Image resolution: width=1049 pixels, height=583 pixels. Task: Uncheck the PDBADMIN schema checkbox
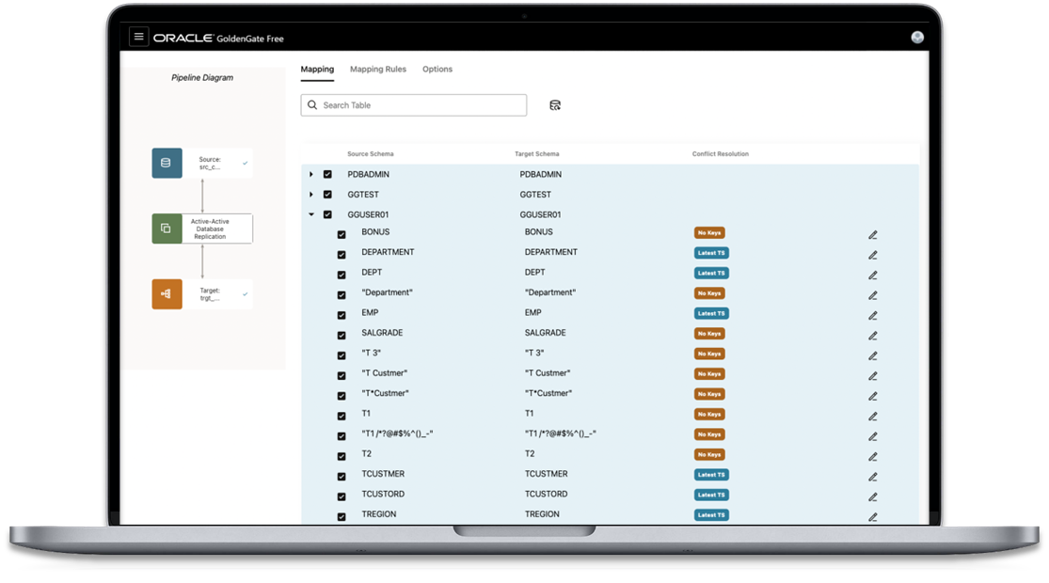tap(327, 174)
